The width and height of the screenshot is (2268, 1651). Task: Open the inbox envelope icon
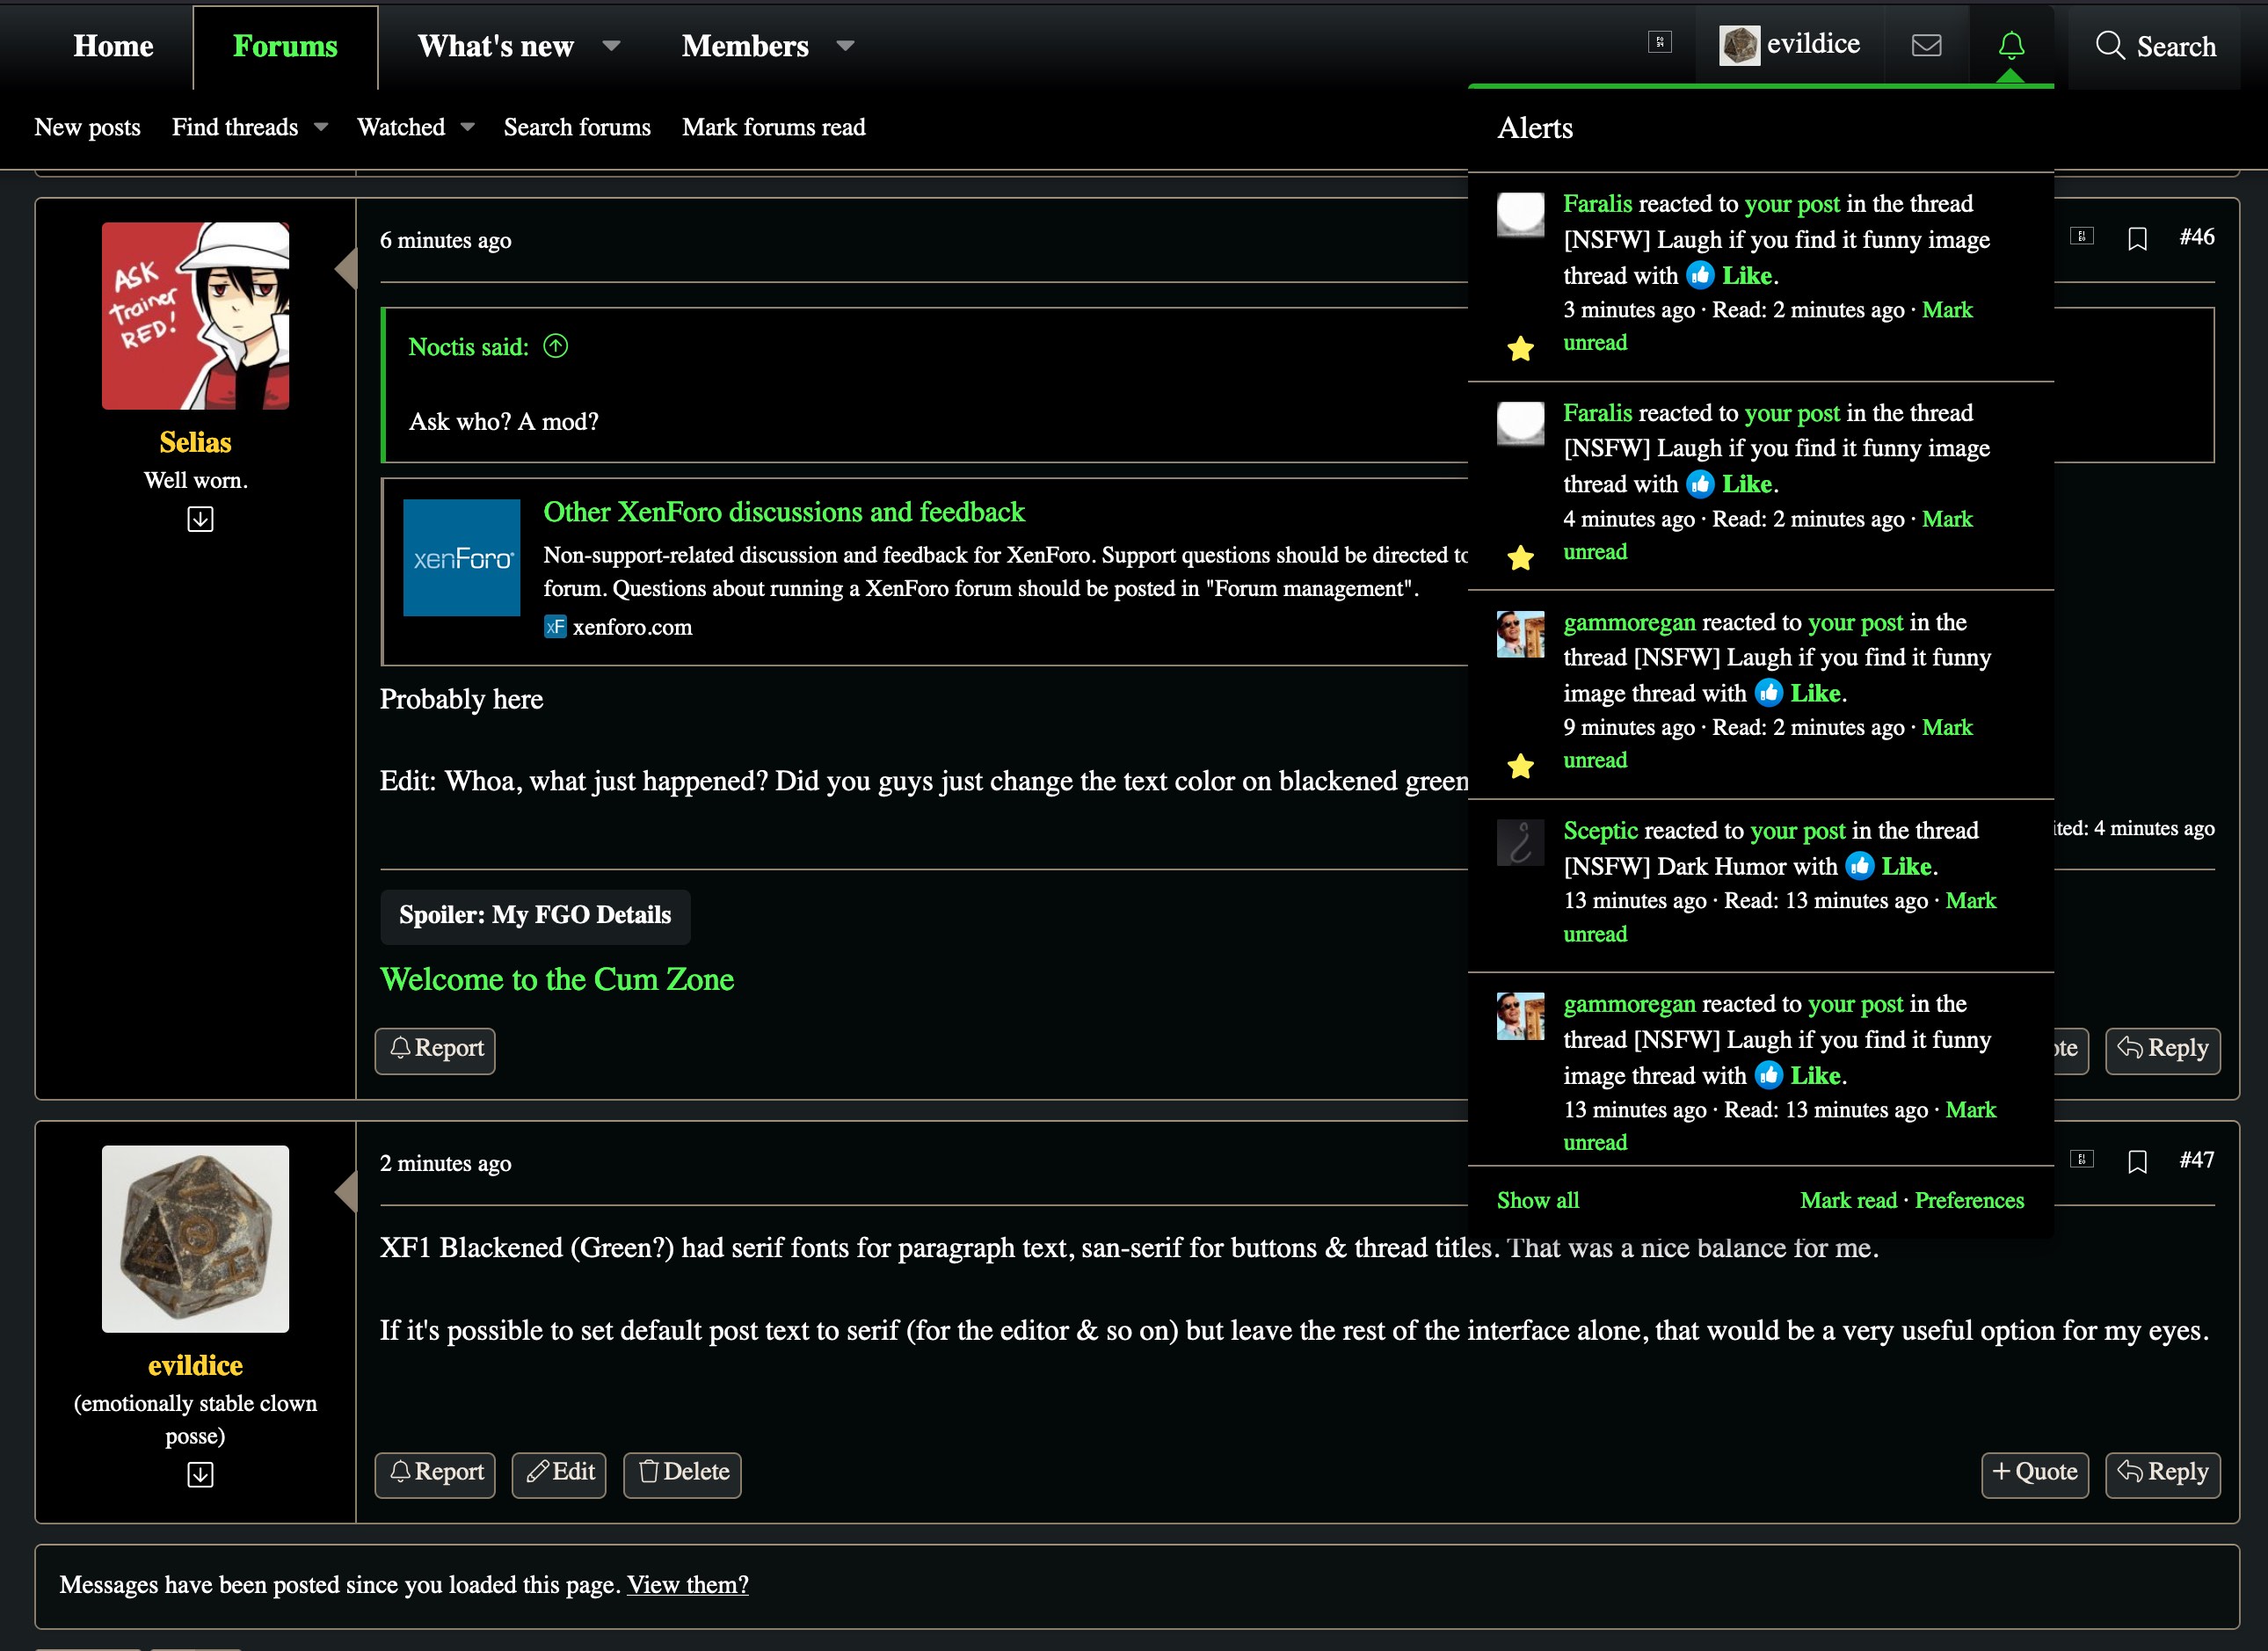point(1926,46)
